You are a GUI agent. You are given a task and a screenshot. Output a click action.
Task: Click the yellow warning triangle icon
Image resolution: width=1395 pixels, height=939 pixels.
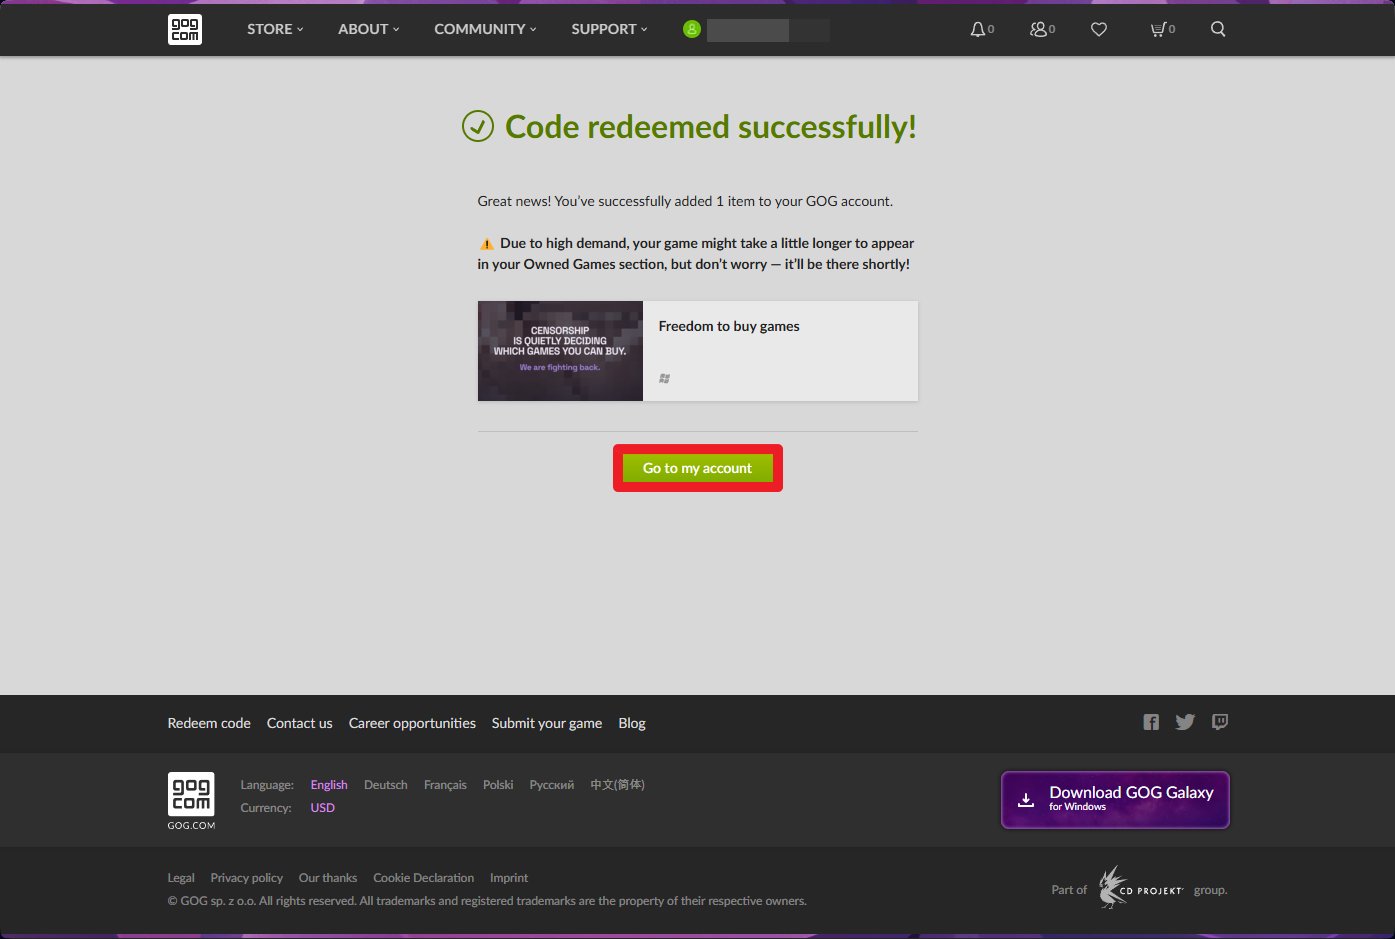click(x=487, y=244)
